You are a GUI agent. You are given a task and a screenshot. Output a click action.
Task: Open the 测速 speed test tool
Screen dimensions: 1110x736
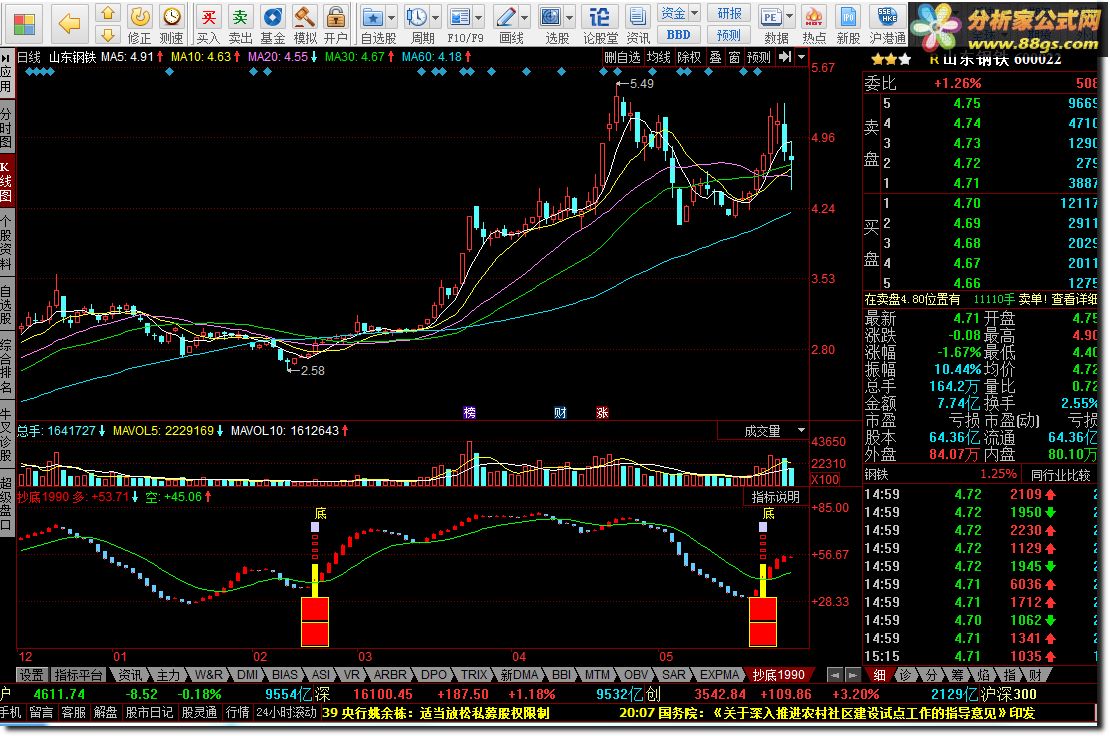[171, 25]
